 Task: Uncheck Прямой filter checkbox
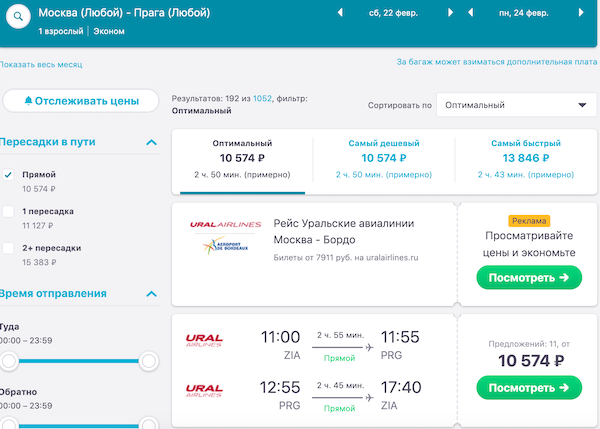pos(8,175)
